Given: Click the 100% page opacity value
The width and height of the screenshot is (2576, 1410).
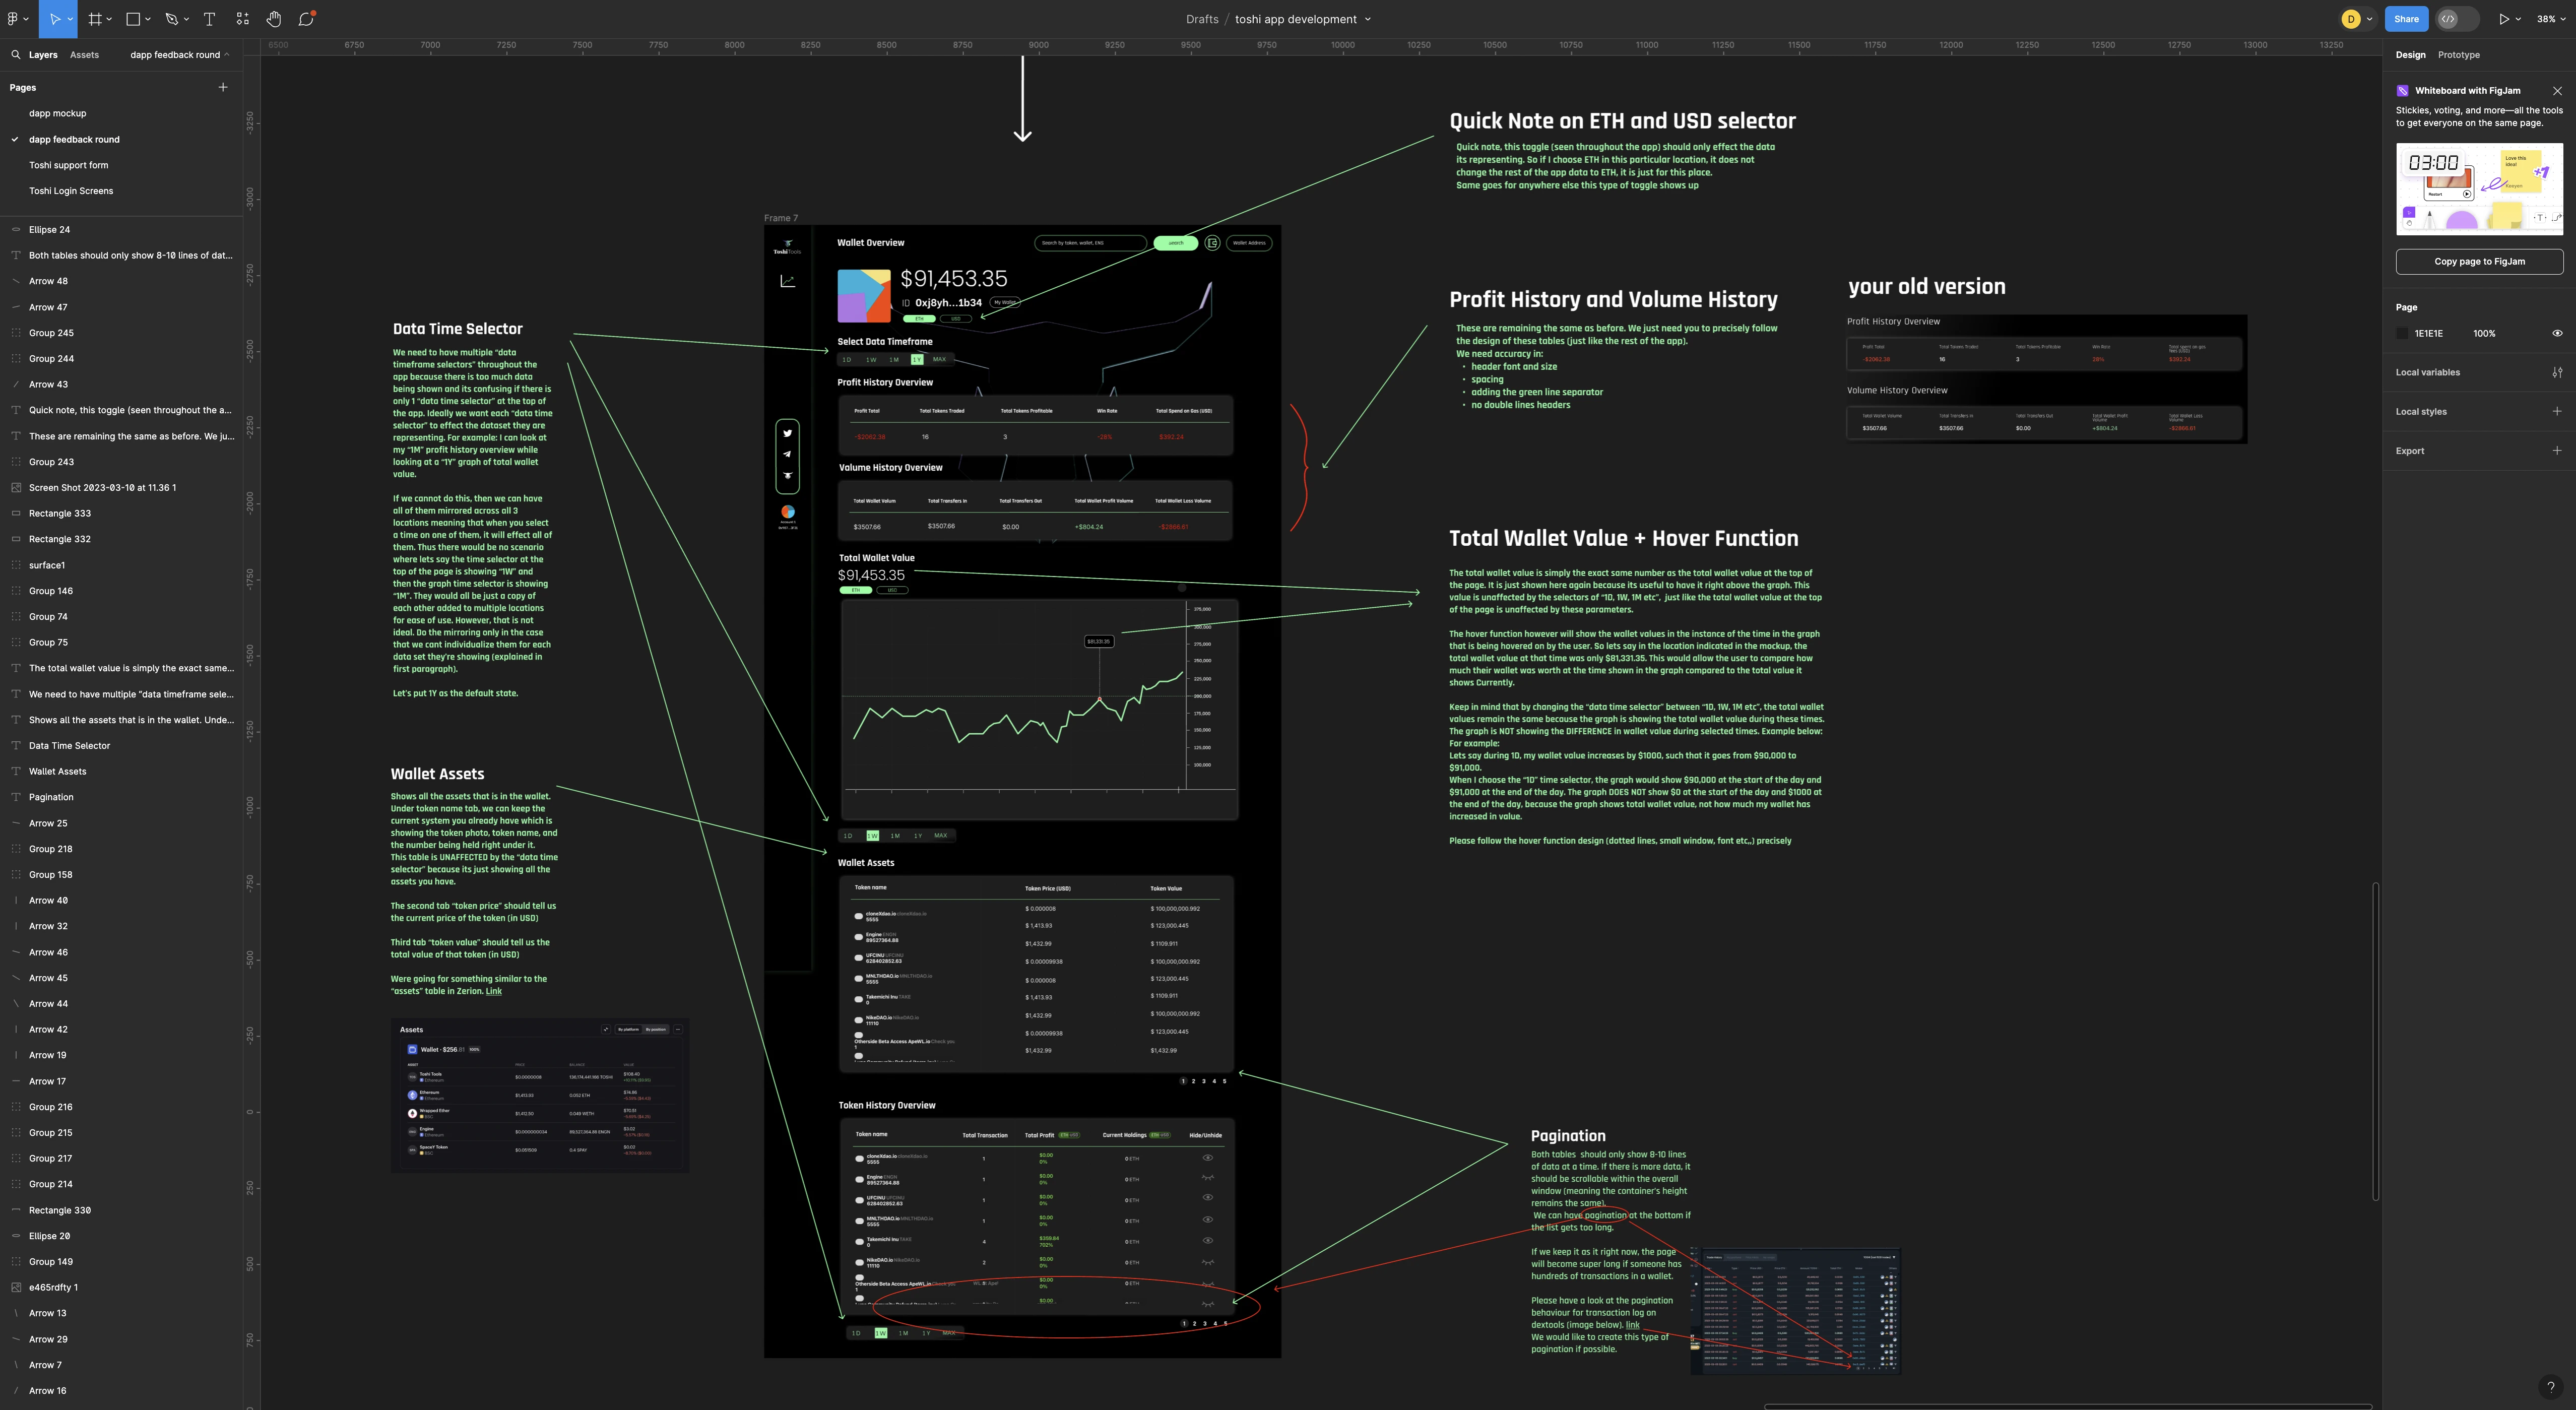Looking at the screenshot, I should (x=2484, y=334).
